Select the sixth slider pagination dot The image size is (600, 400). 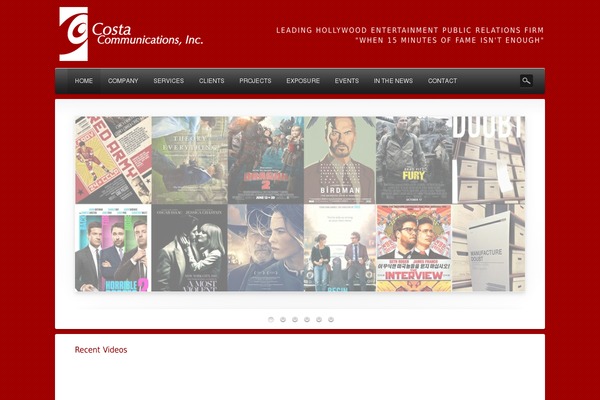[331, 320]
